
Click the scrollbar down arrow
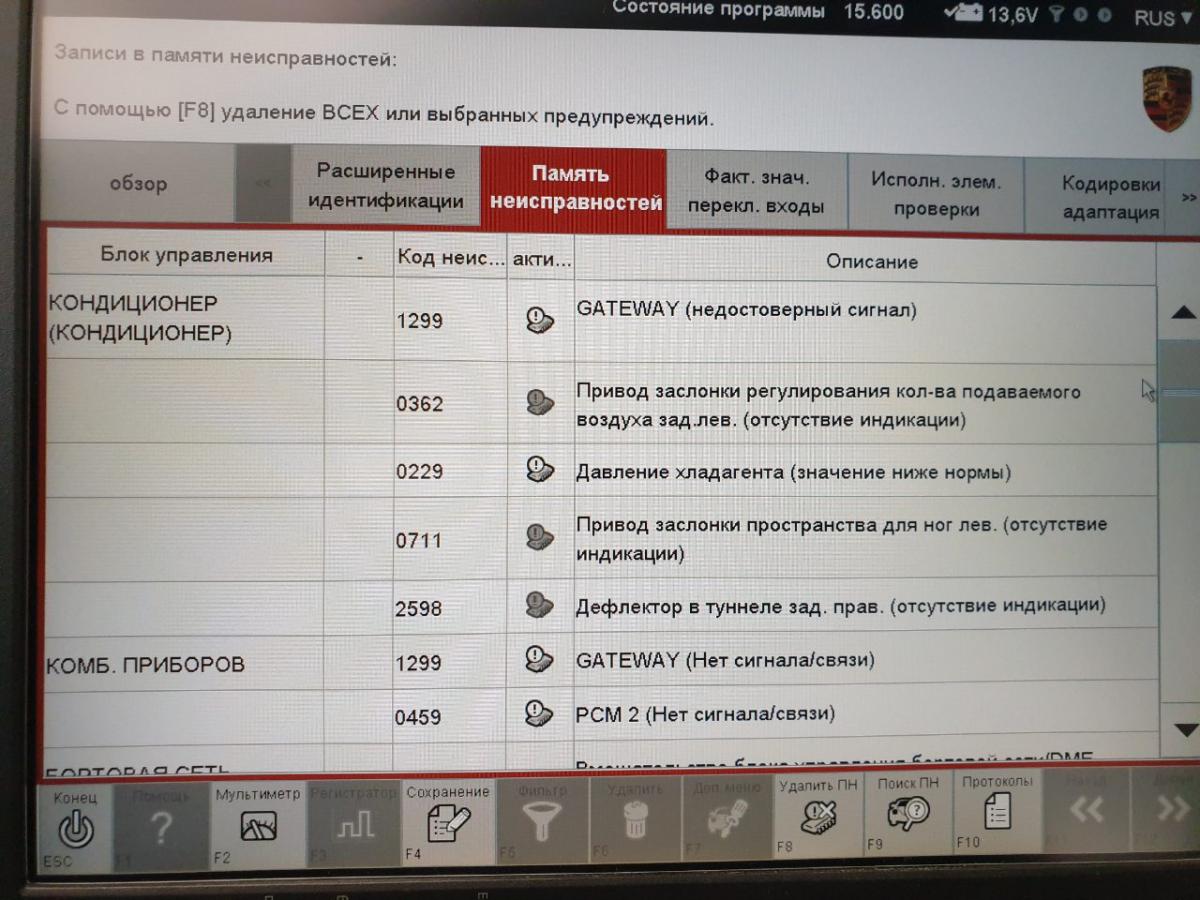pyautogui.click(x=1184, y=729)
